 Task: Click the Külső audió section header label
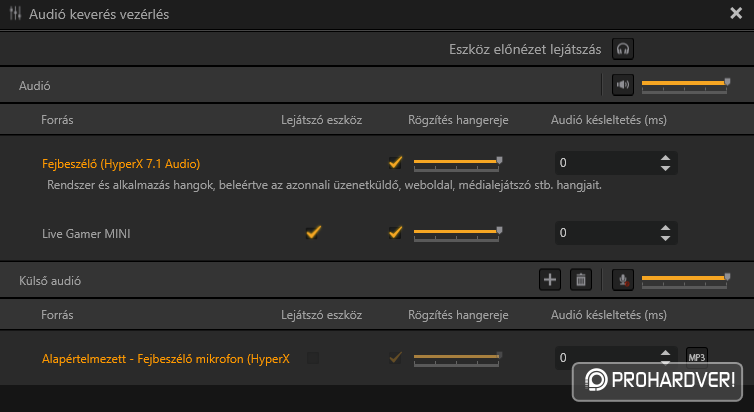tap(50, 281)
